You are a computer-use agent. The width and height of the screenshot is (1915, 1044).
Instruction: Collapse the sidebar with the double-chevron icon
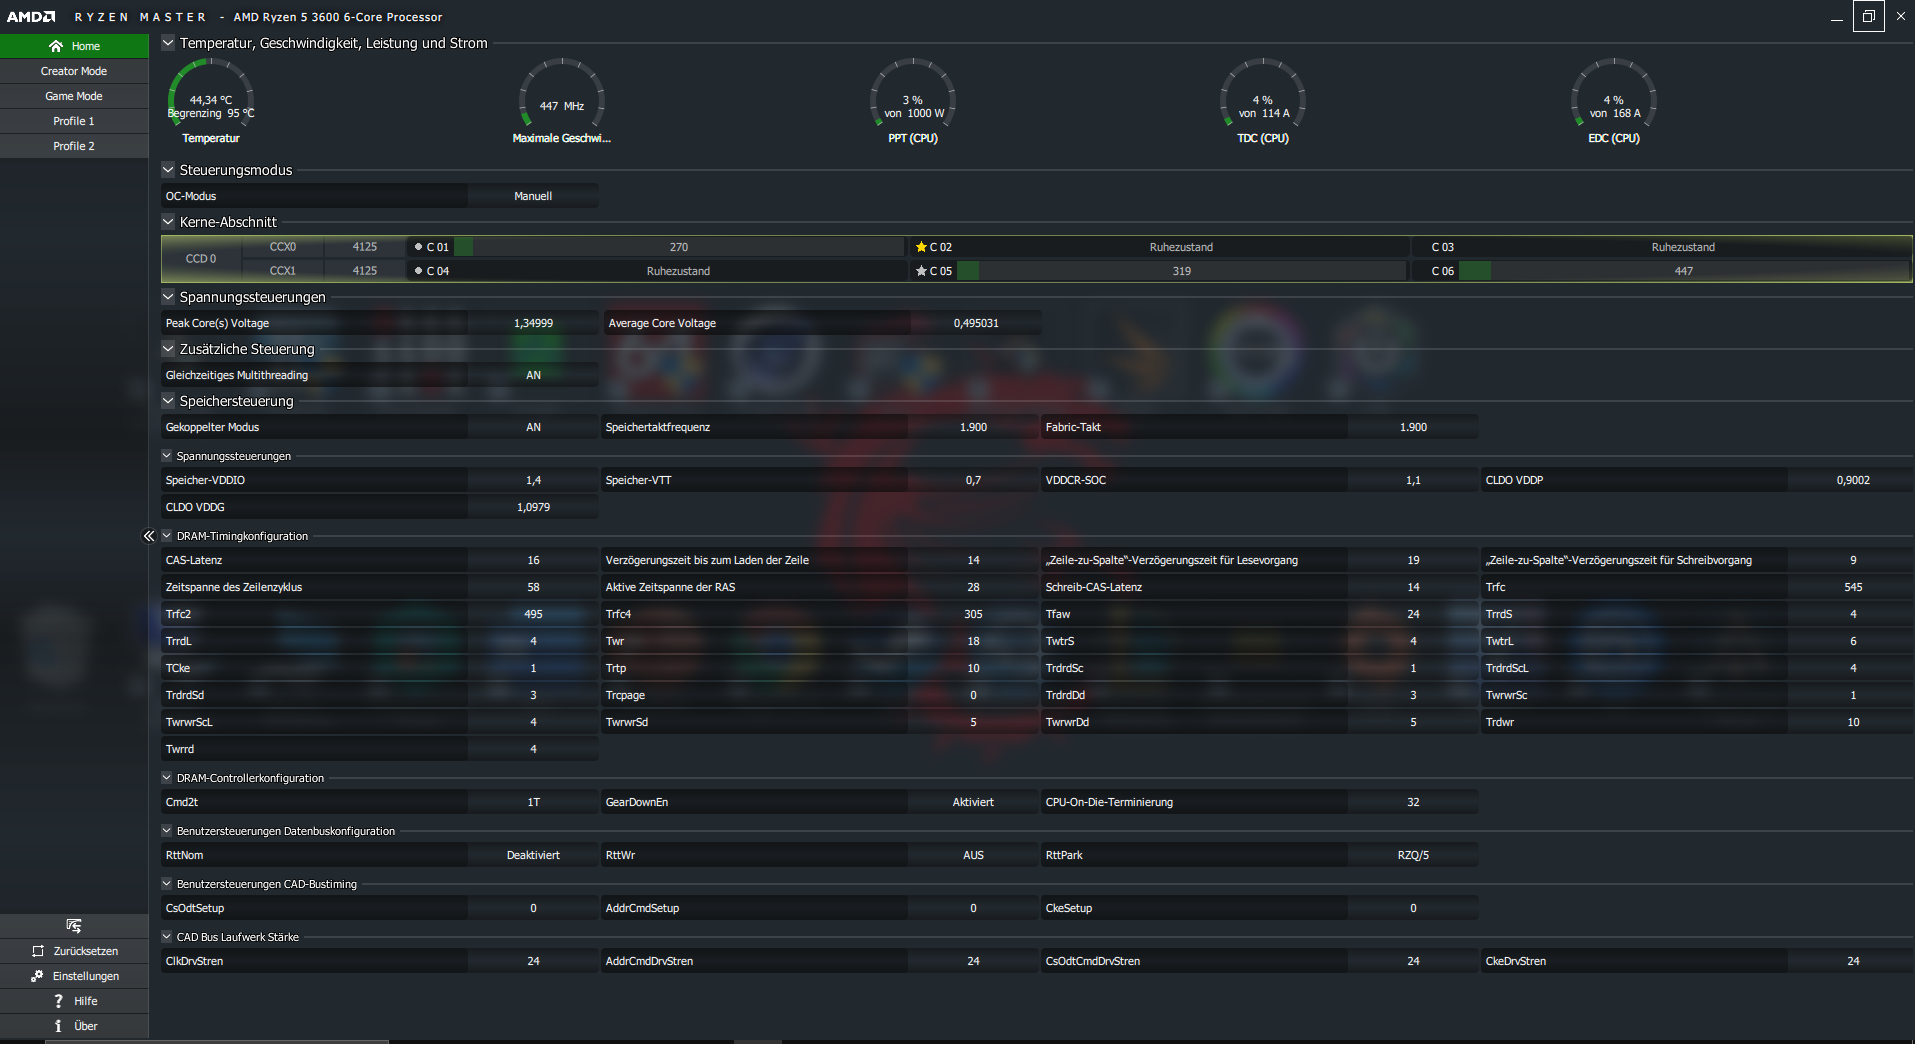pos(149,536)
